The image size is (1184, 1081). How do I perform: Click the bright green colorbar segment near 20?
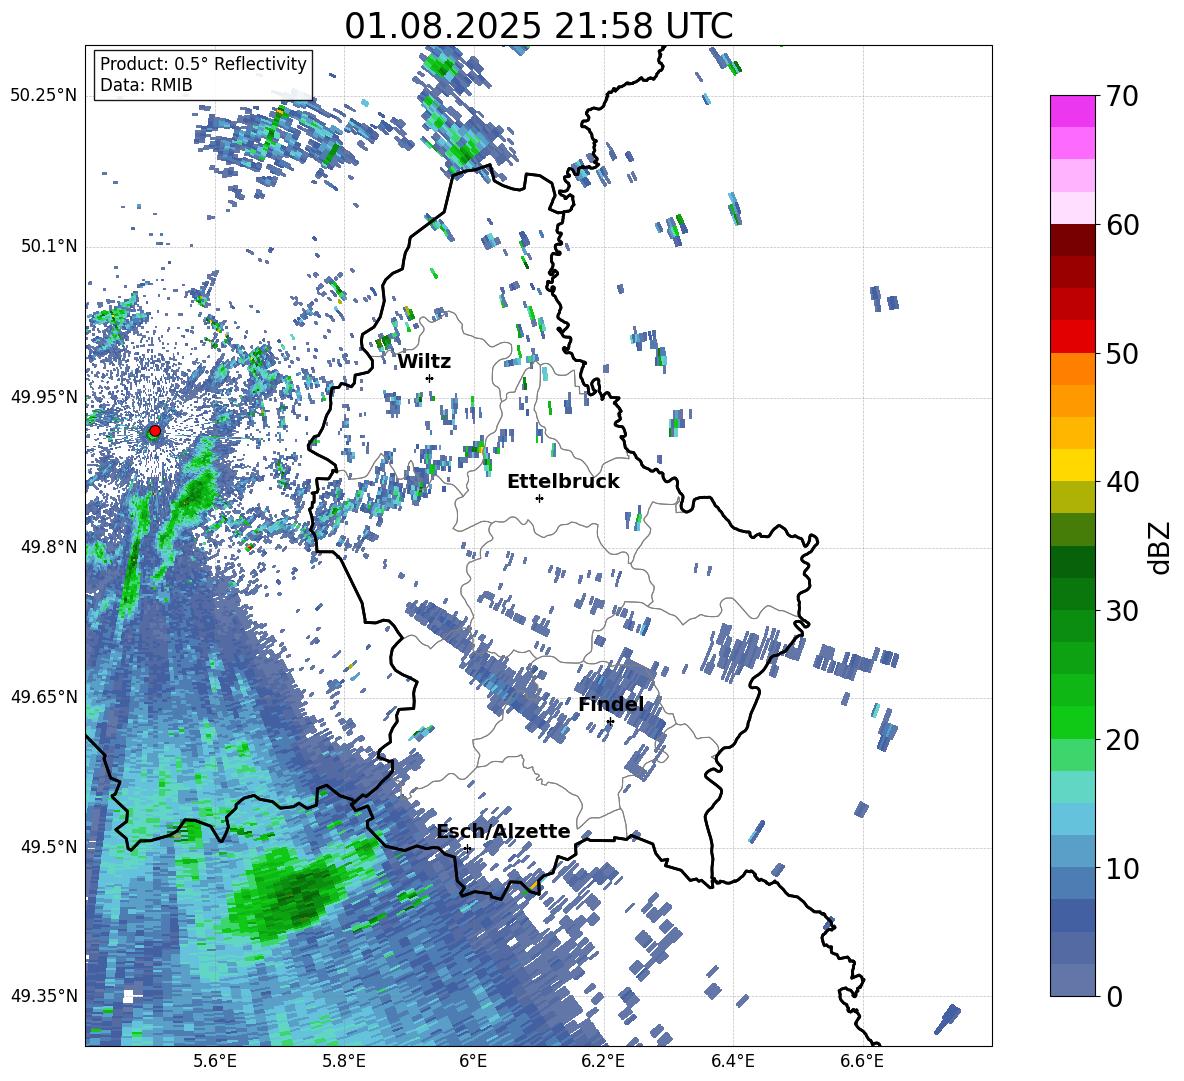tap(1072, 722)
